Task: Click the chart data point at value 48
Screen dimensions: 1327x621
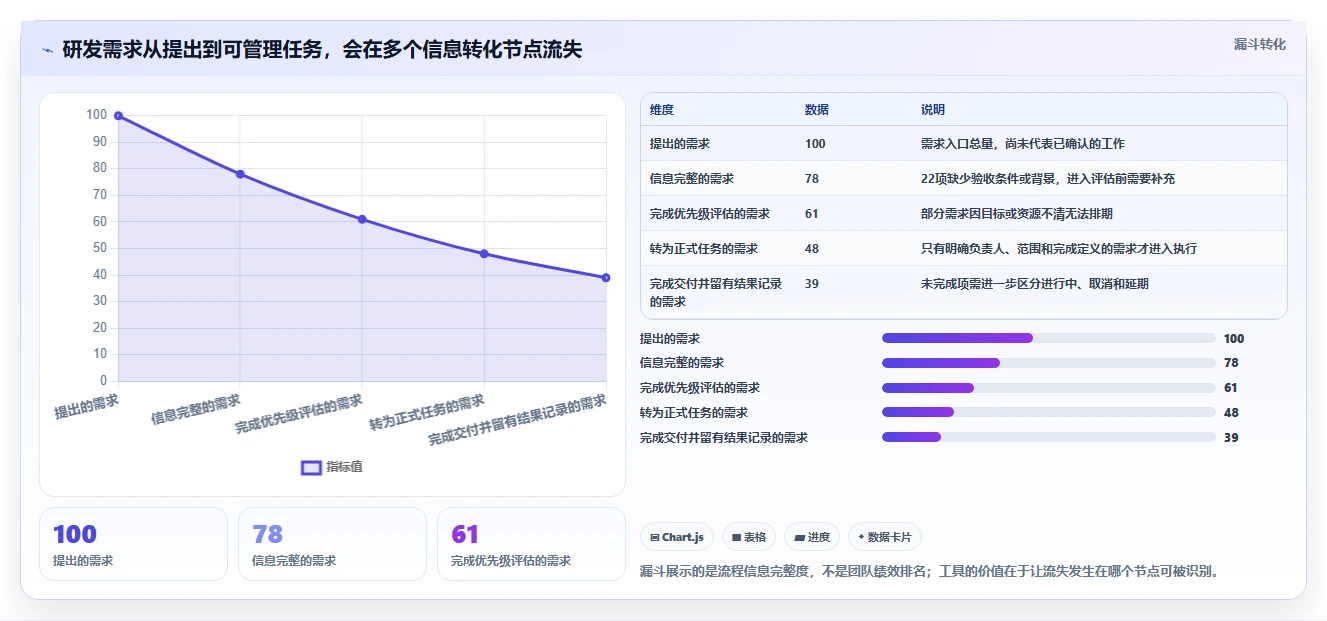Action: 484,254
